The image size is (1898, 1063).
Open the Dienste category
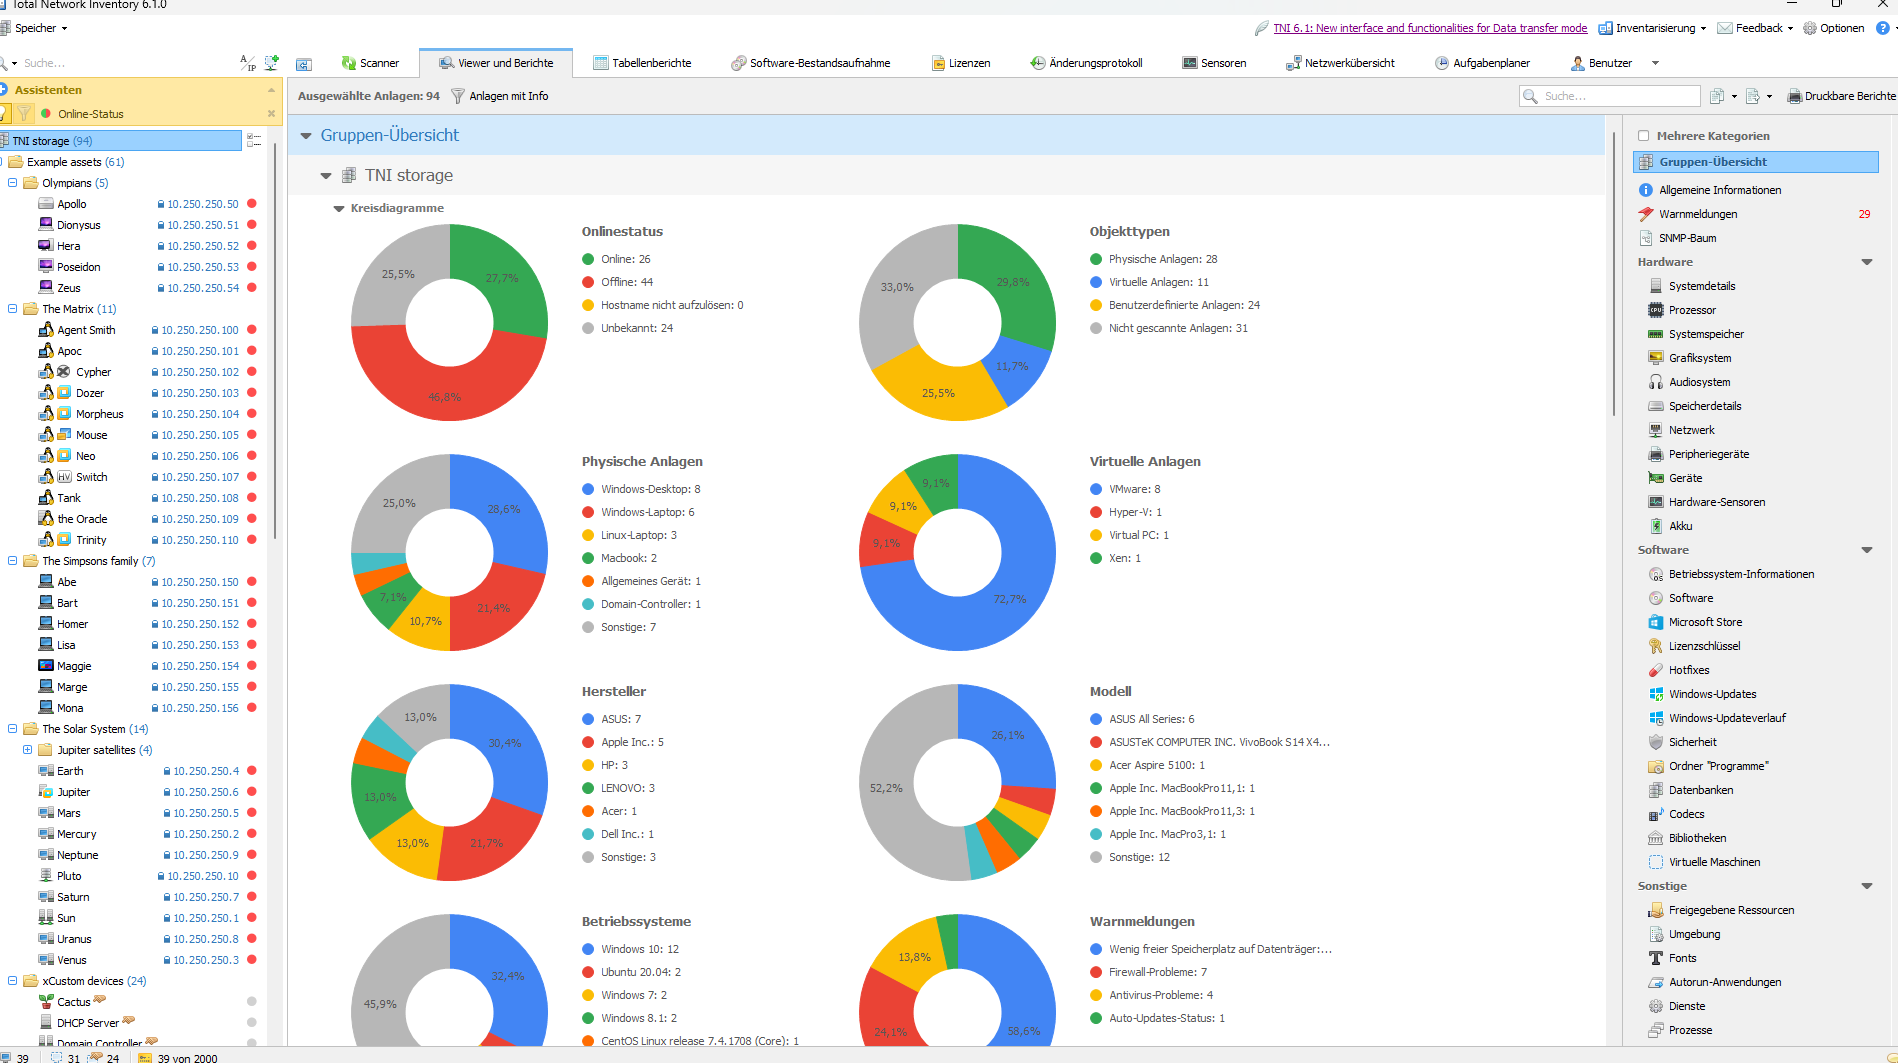tap(1687, 1006)
